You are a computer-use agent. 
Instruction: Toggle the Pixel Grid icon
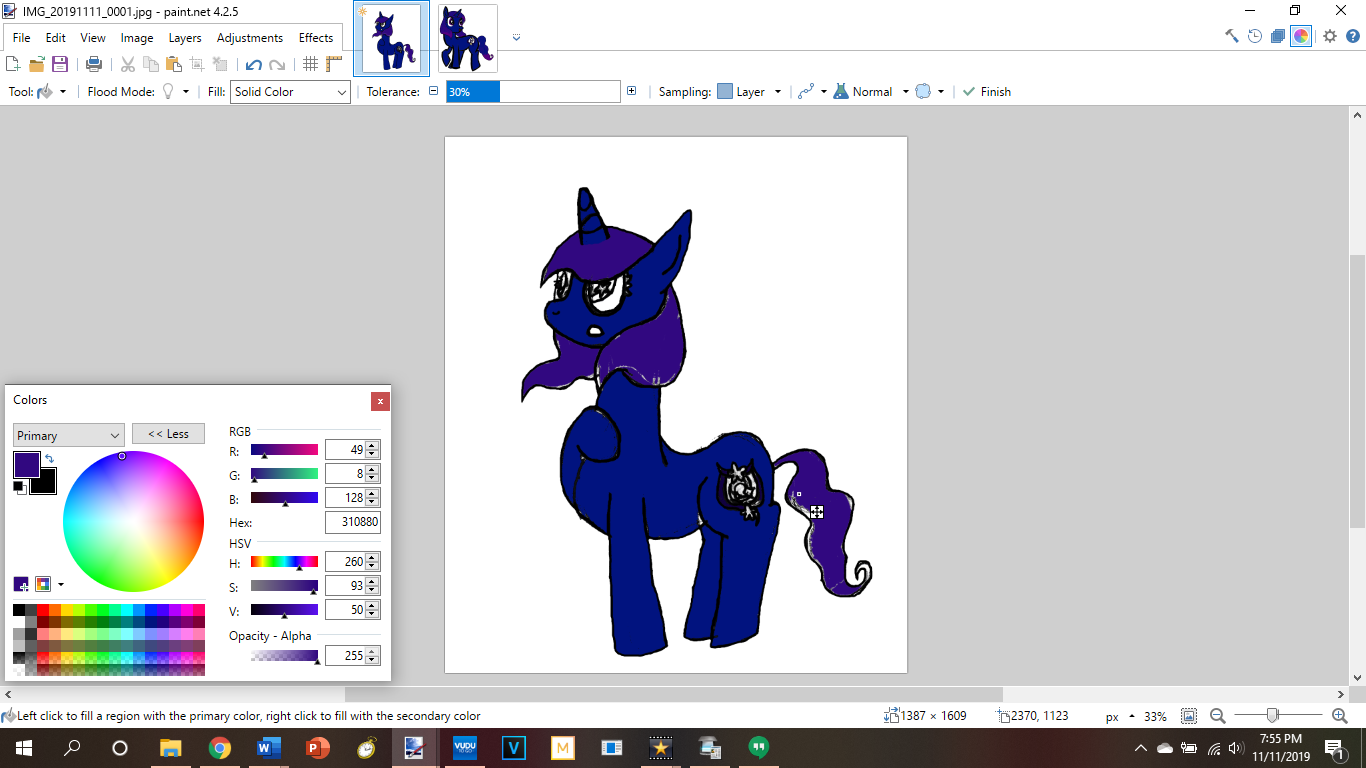point(310,64)
